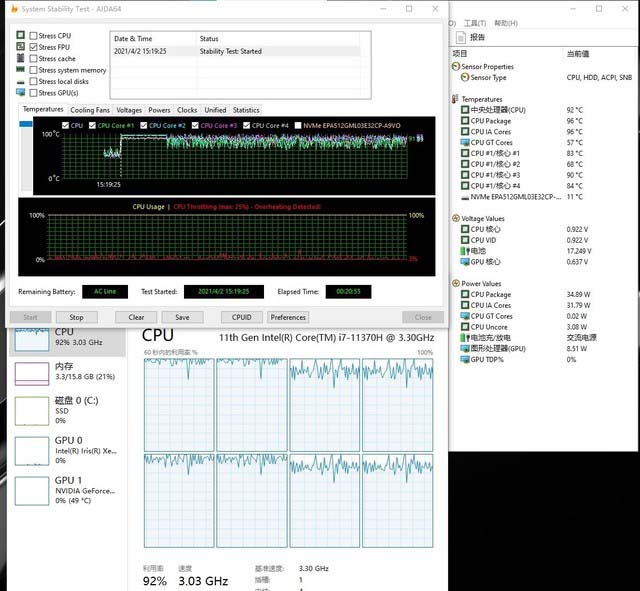Click the 报告 report page icon
Image resolution: width=640 pixels, height=591 pixels.
coord(460,38)
